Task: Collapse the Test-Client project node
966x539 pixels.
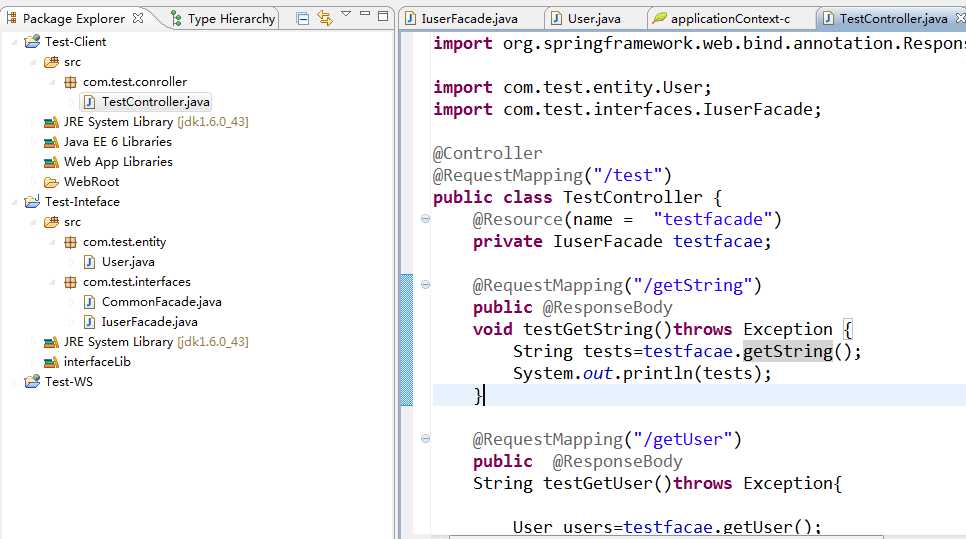Action: pyautogui.click(x=15, y=42)
